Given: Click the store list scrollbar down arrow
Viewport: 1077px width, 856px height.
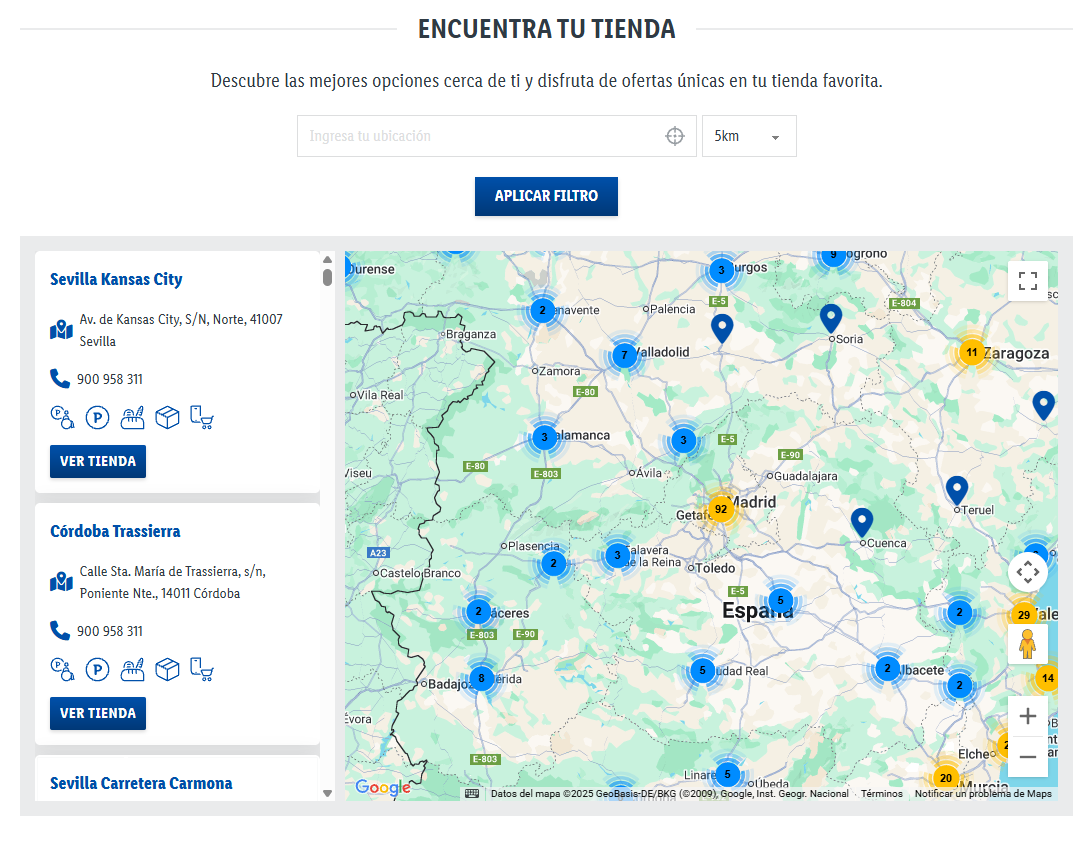Looking at the screenshot, I should pyautogui.click(x=327, y=793).
